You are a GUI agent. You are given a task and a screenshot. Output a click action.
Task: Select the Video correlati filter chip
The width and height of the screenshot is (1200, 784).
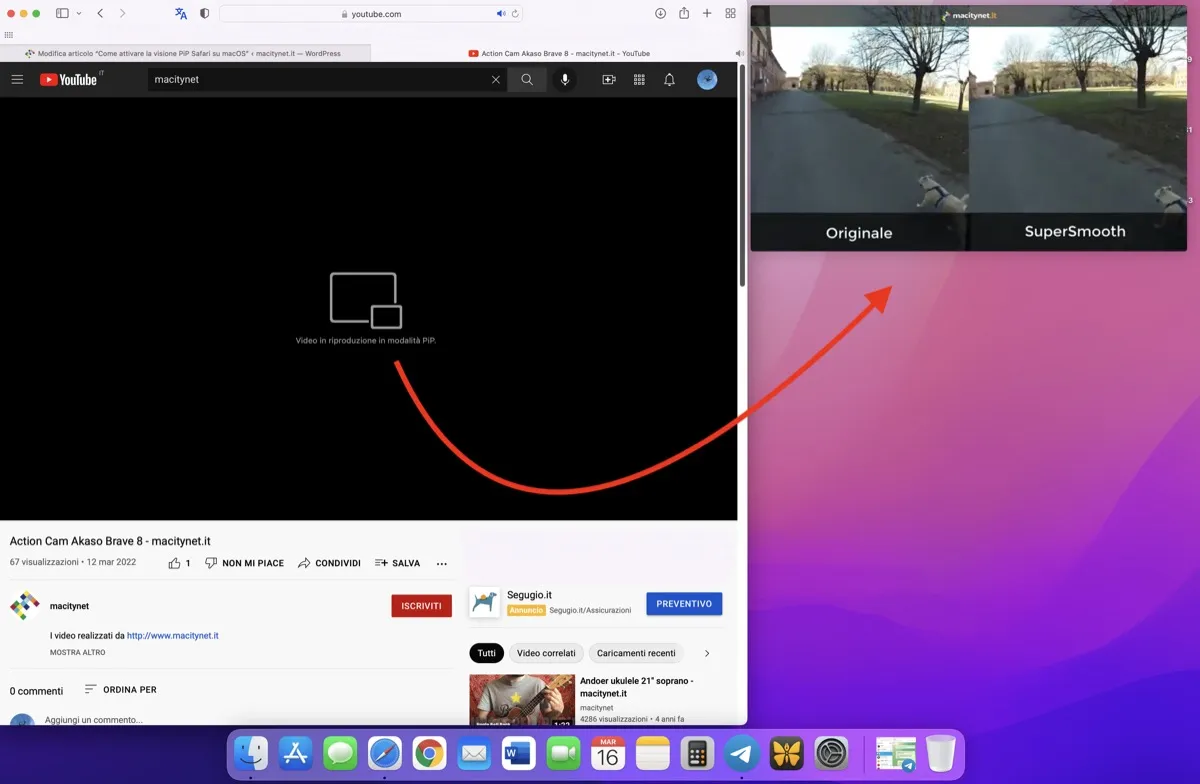pos(545,653)
